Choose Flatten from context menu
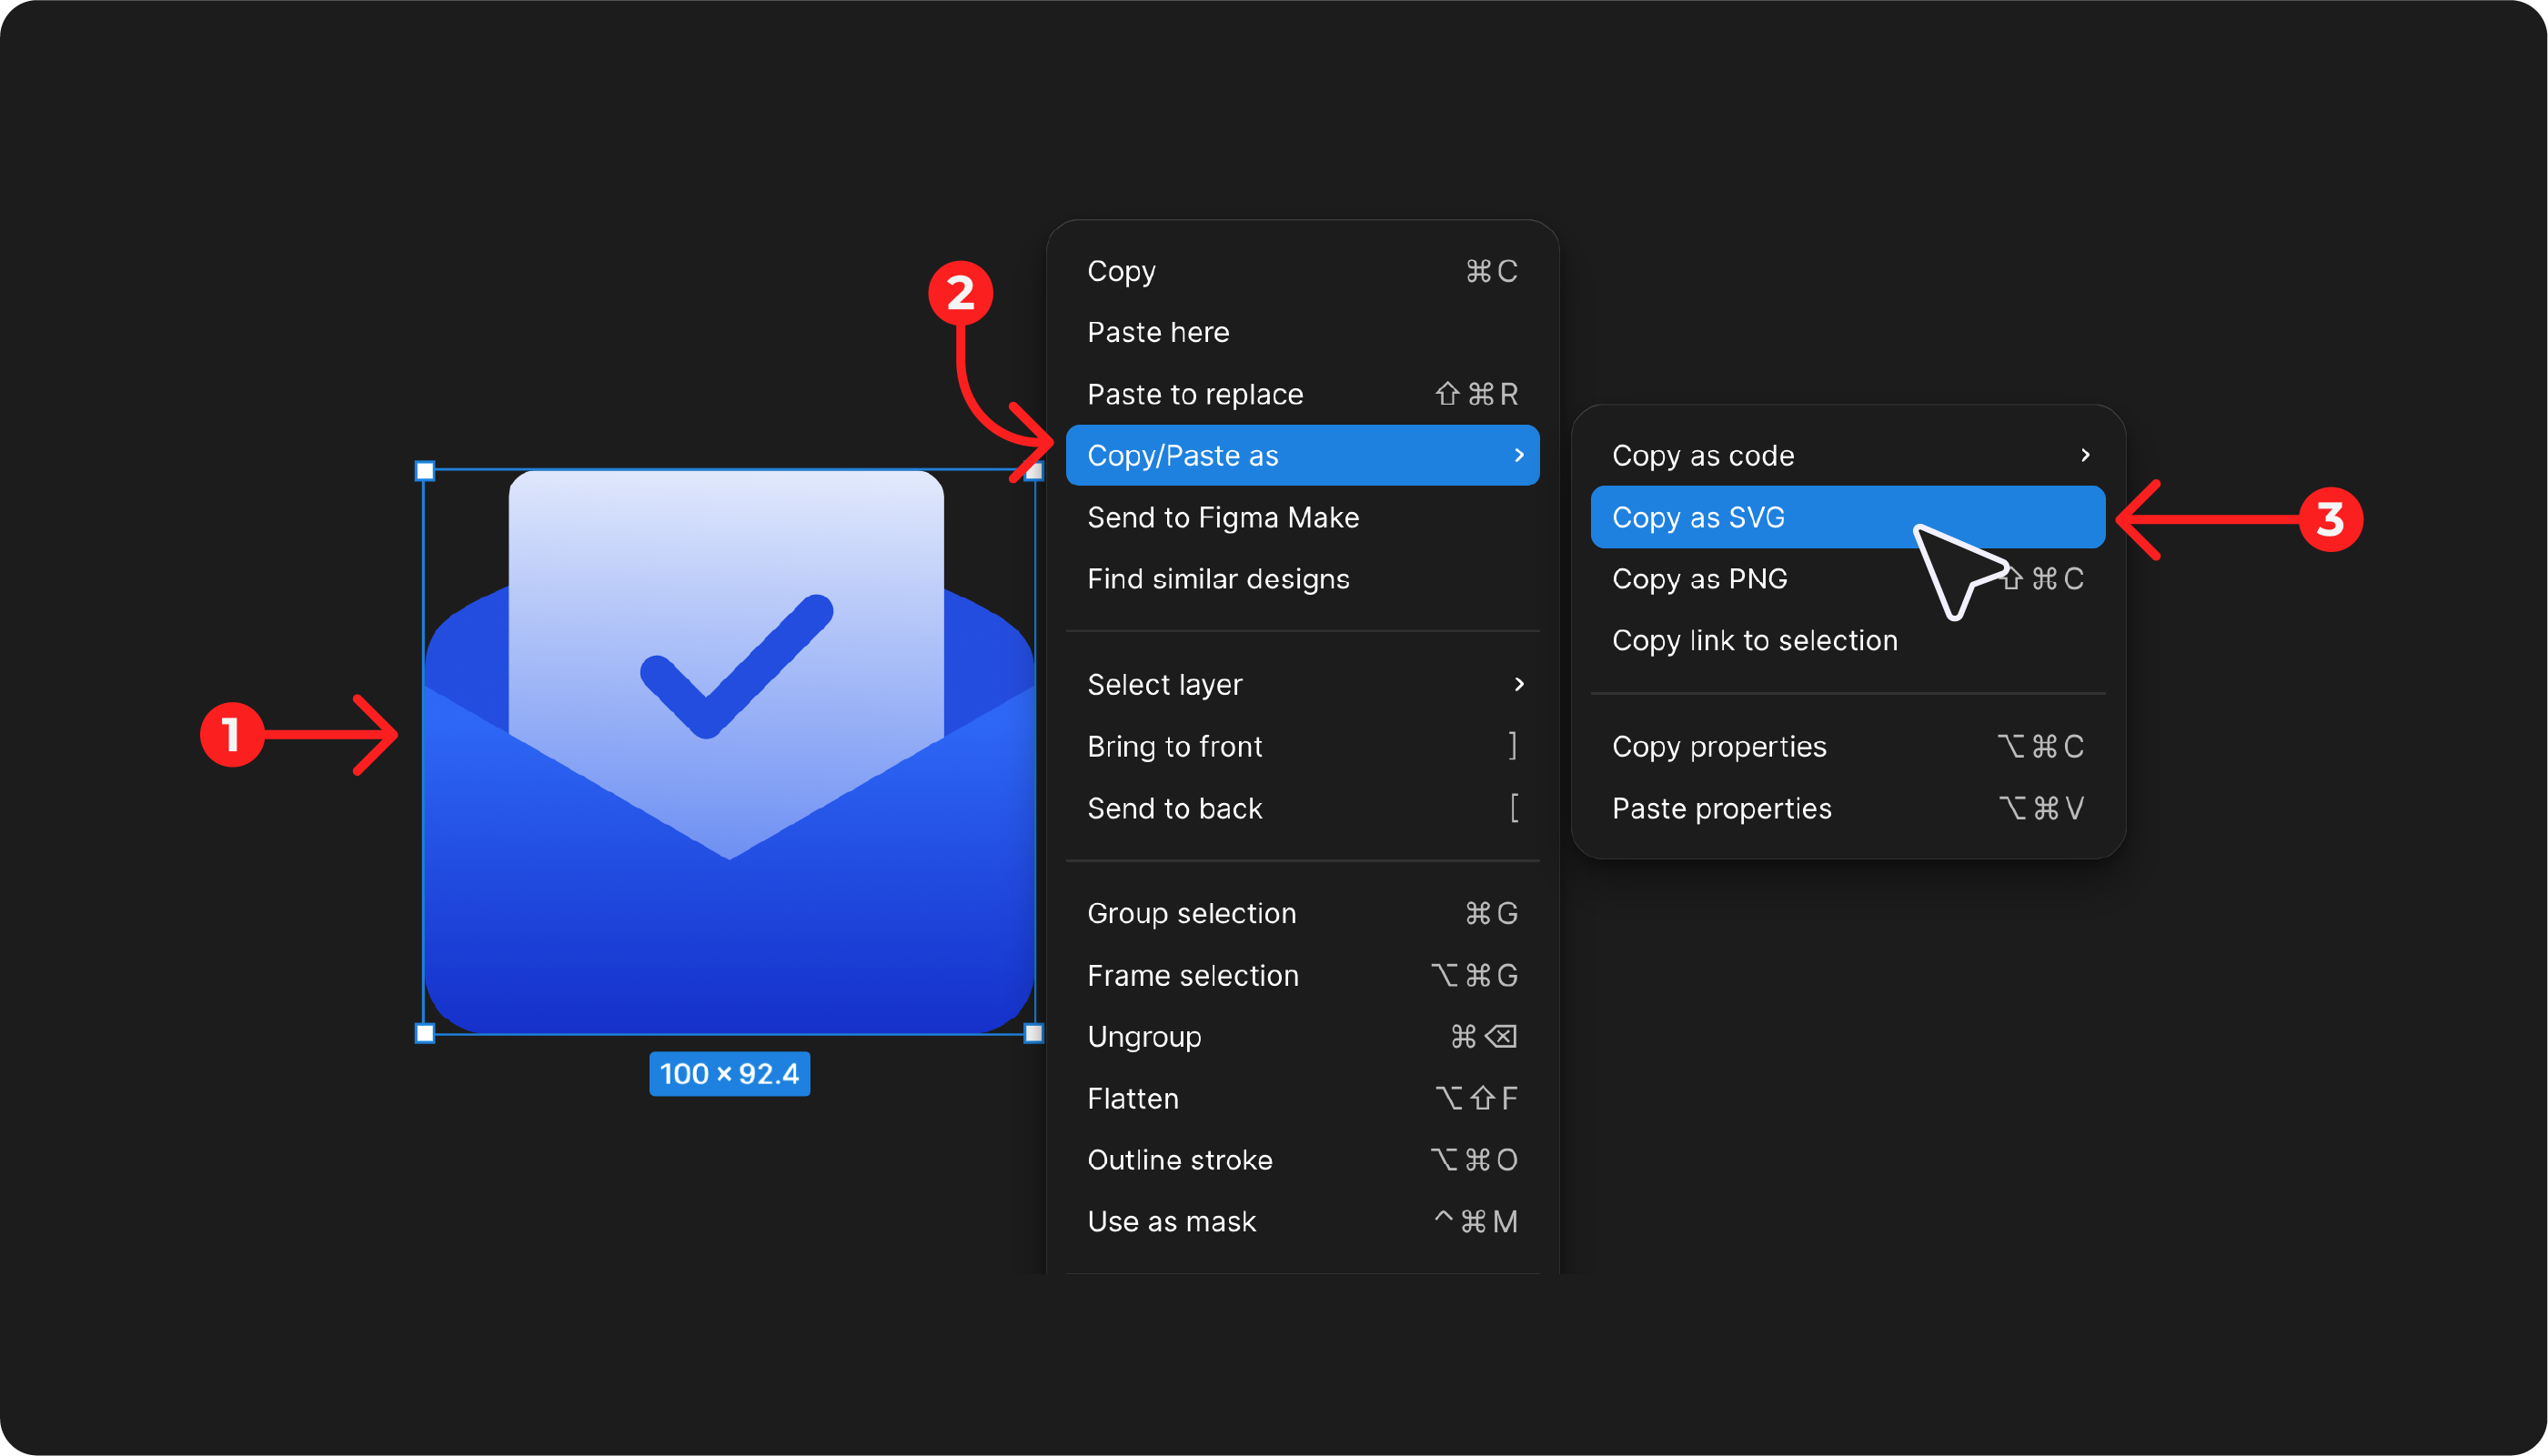 (x=1133, y=1098)
